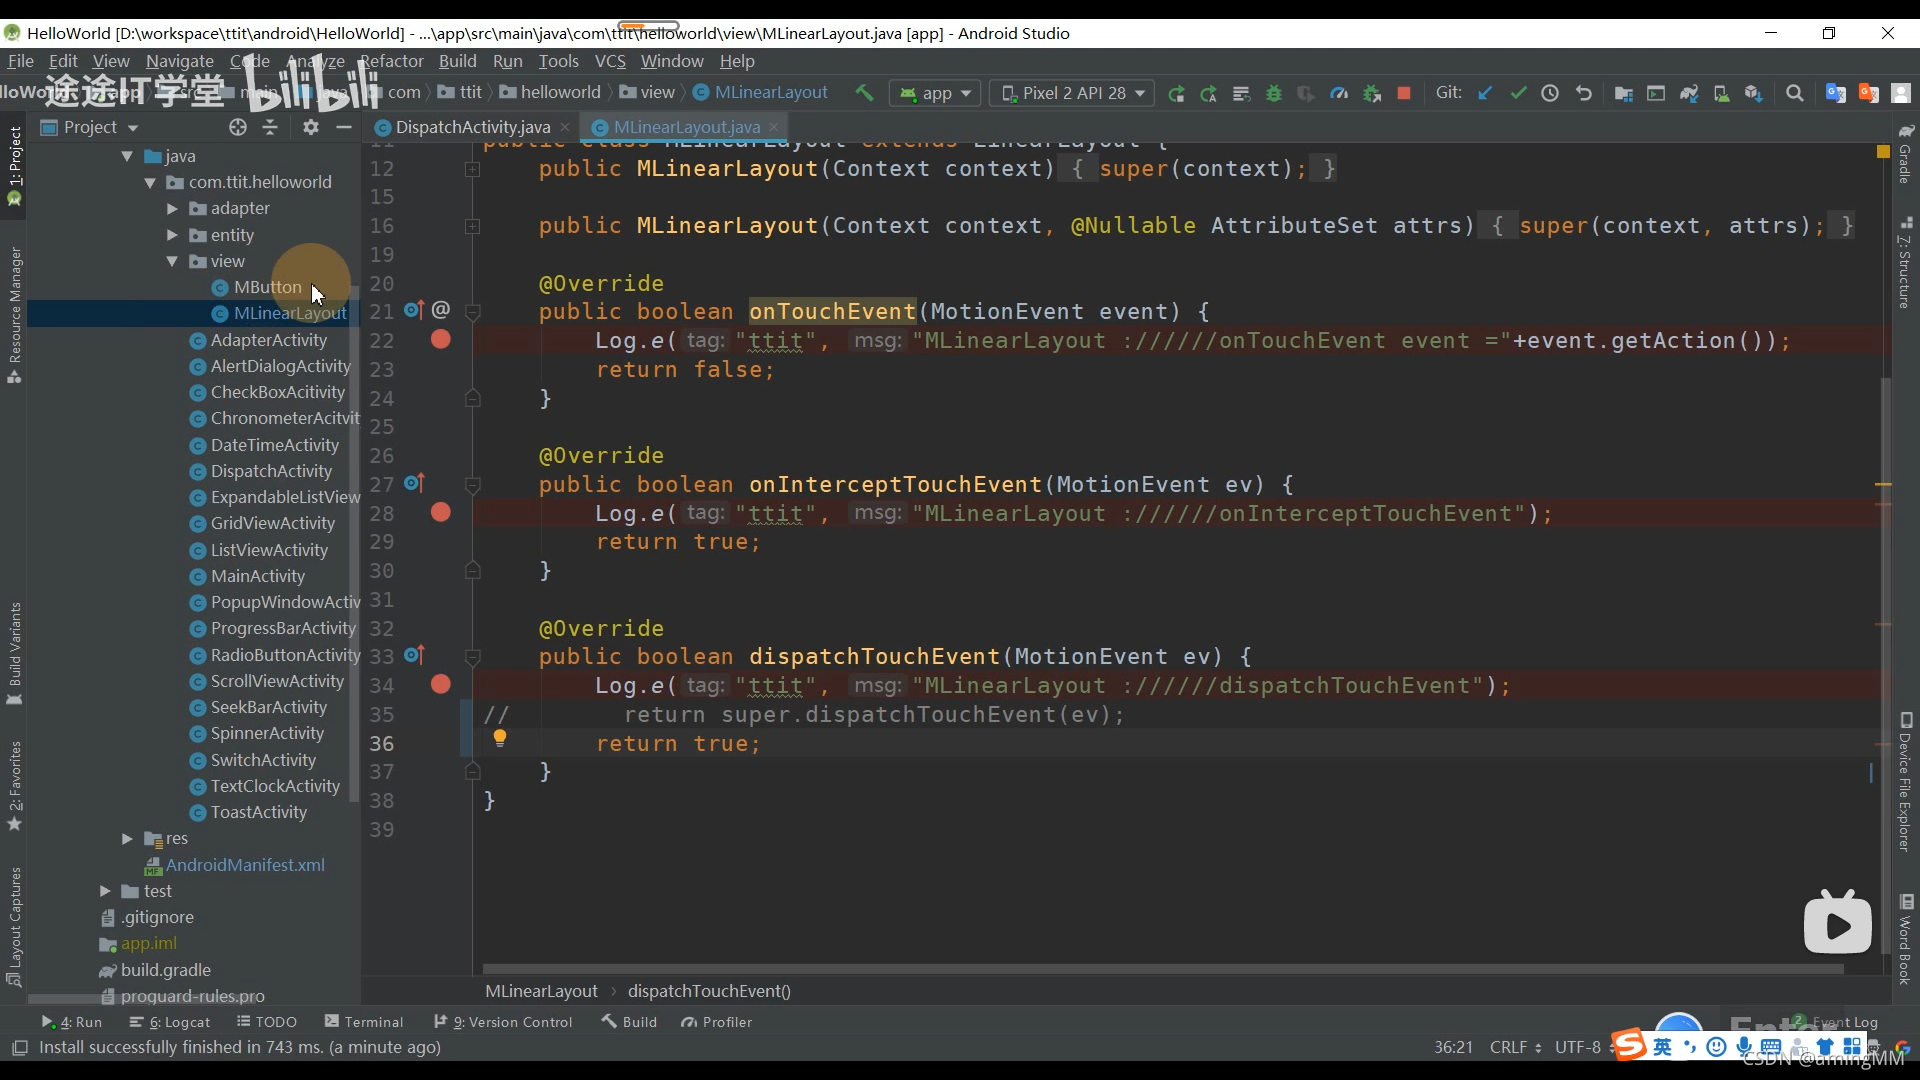Collapse the java folder in tree
This screenshot has height=1080, width=1920.
tap(127, 156)
